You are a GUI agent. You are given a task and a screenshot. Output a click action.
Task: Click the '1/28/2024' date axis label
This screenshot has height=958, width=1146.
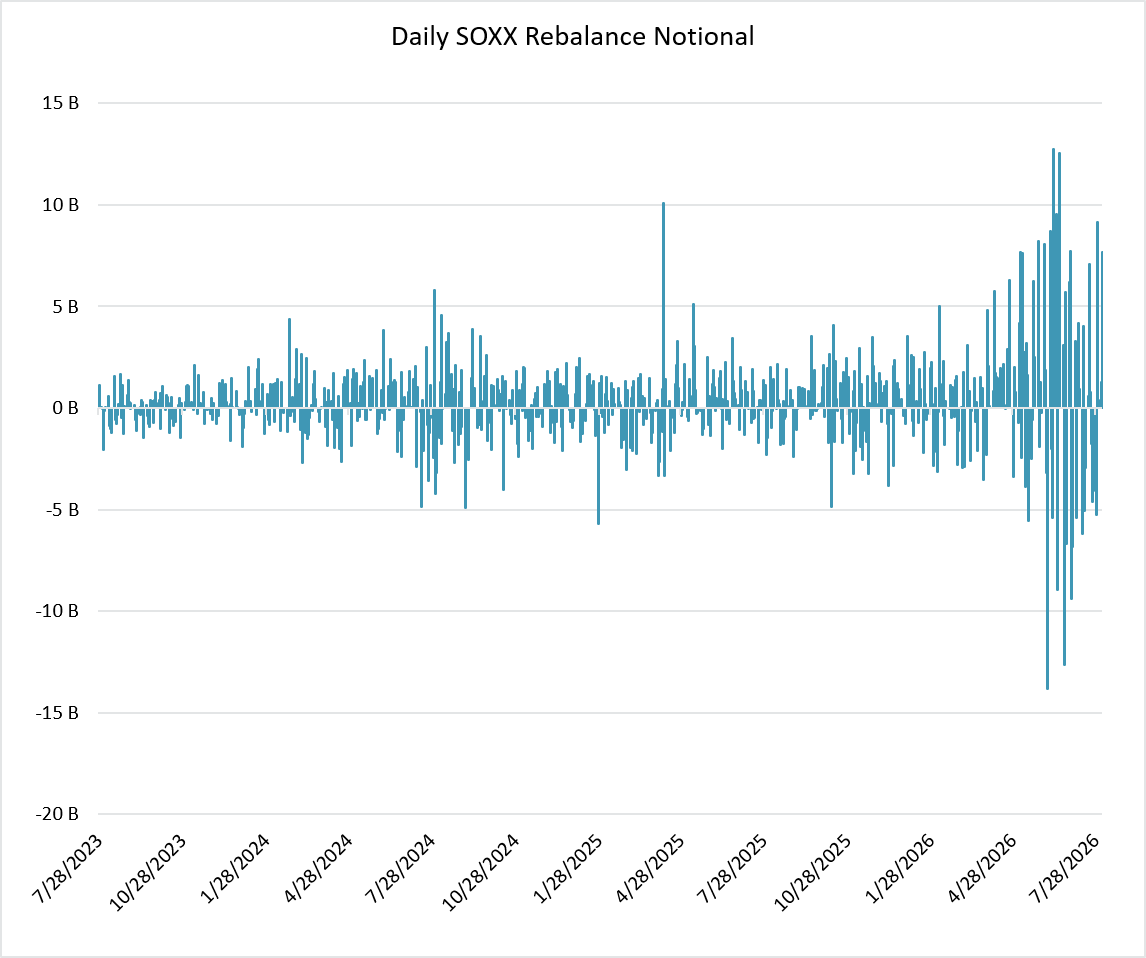pyautogui.click(x=234, y=868)
